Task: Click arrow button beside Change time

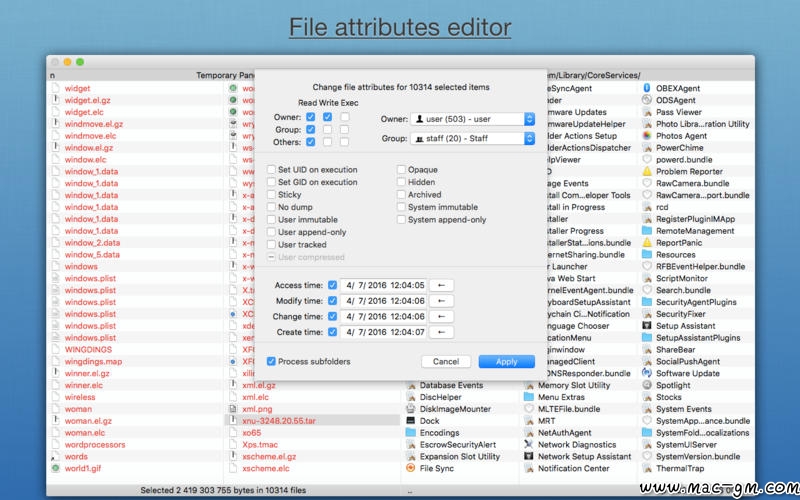Action: point(441,316)
